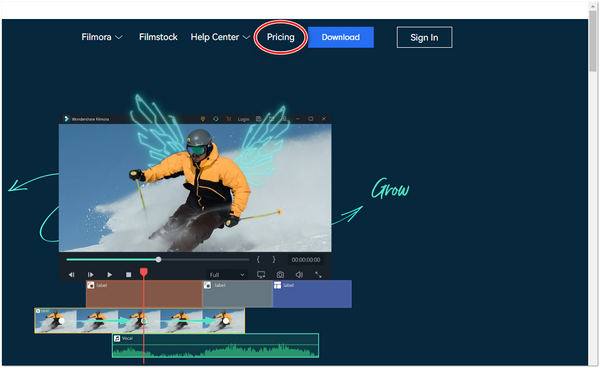Image resolution: width=600 pixels, height=368 pixels.
Task: Click the Wondershare Filmora logo icon
Action: click(67, 119)
